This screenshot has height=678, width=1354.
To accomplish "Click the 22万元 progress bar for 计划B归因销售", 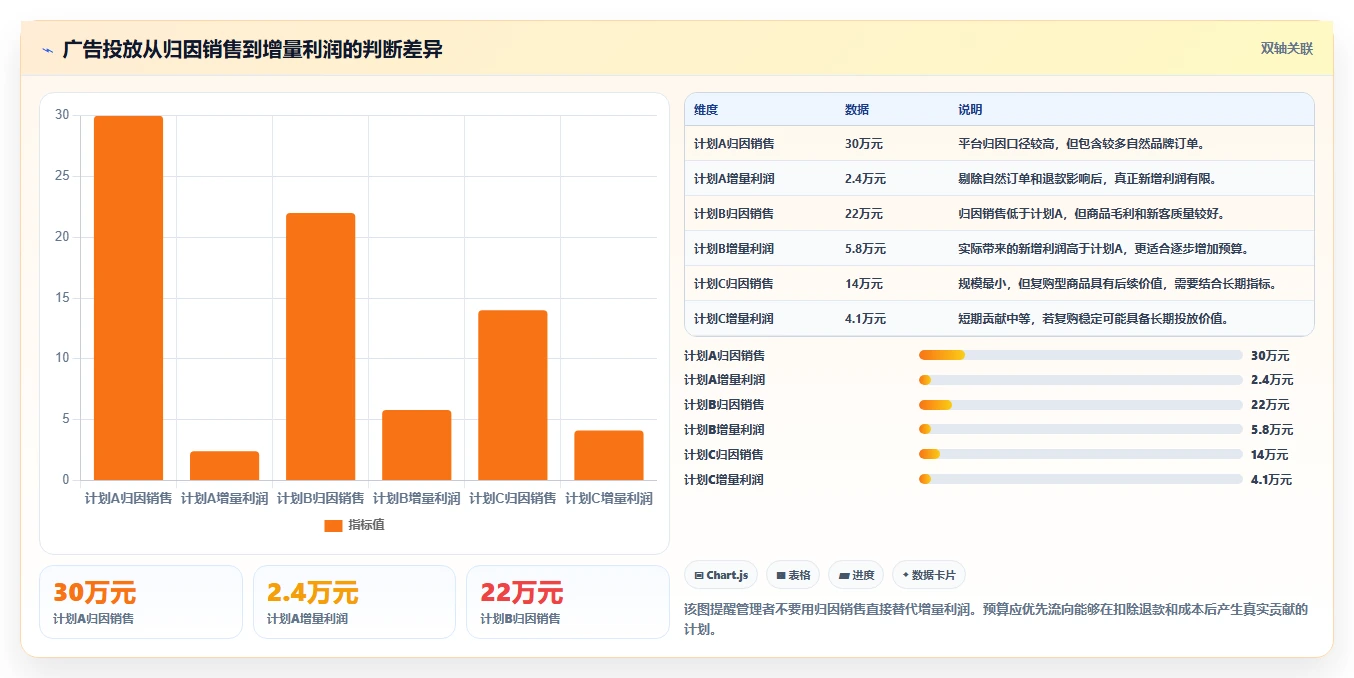I will (1080, 405).
